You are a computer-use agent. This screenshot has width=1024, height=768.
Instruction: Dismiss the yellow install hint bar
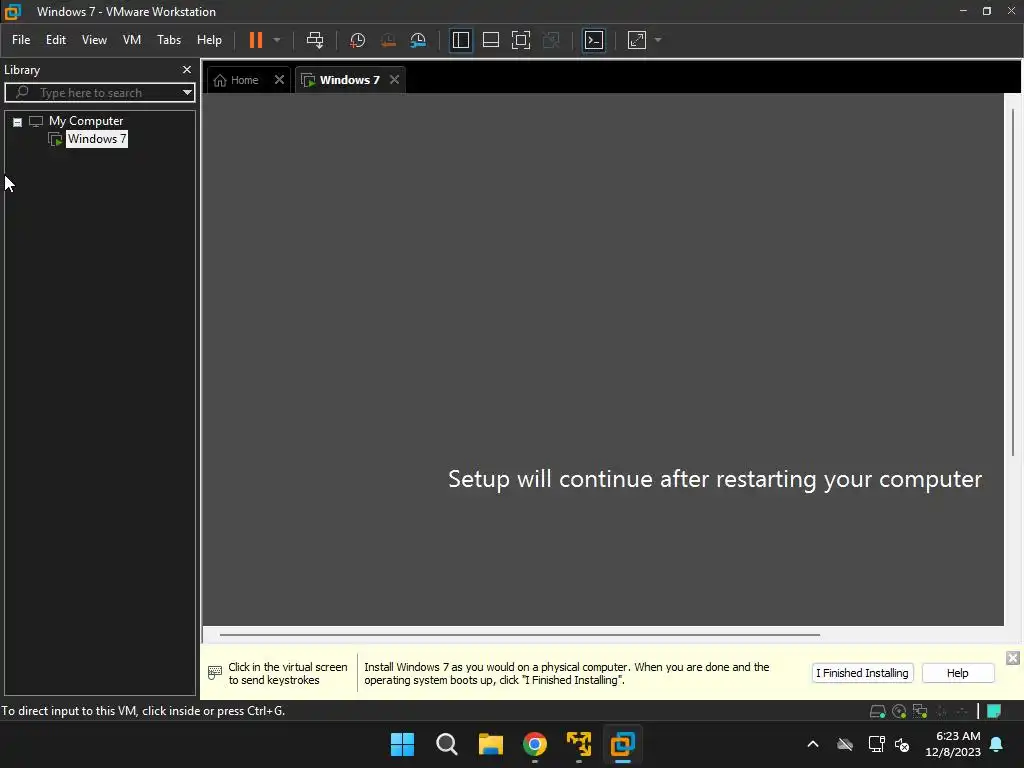tap(1012, 658)
